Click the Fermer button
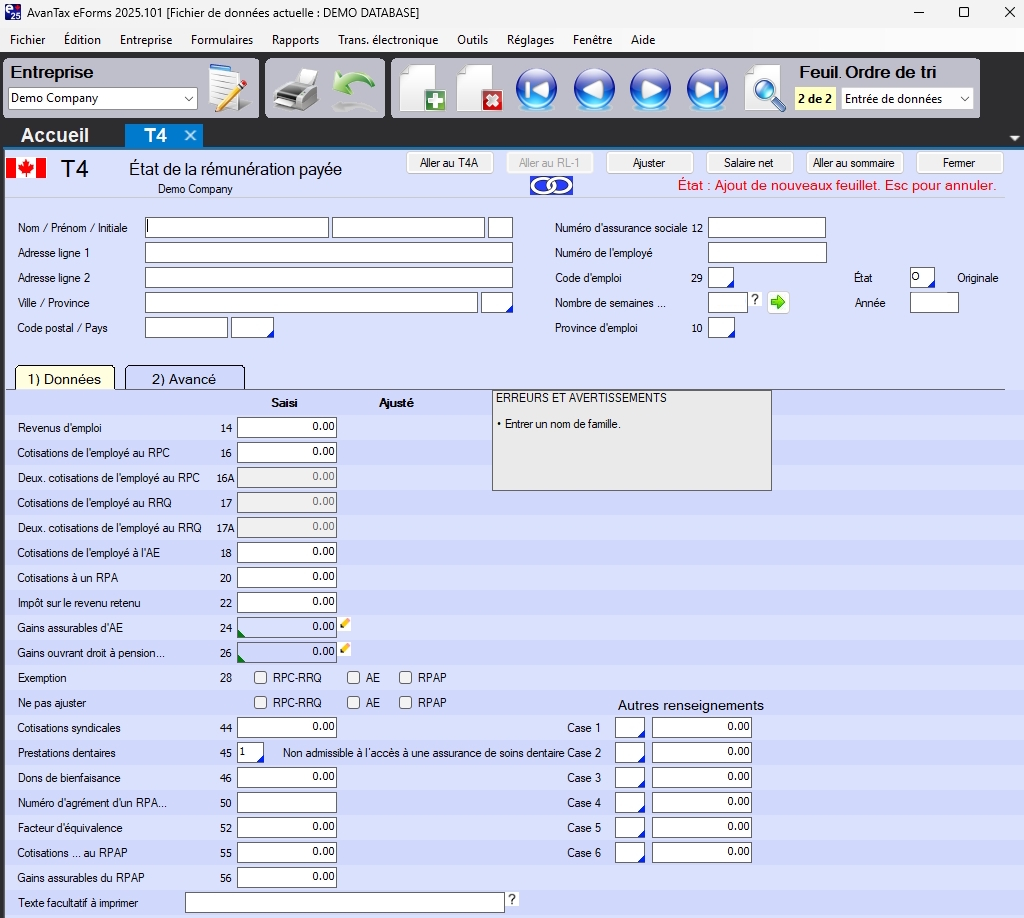Screen dimensions: 1024x918 959,163
